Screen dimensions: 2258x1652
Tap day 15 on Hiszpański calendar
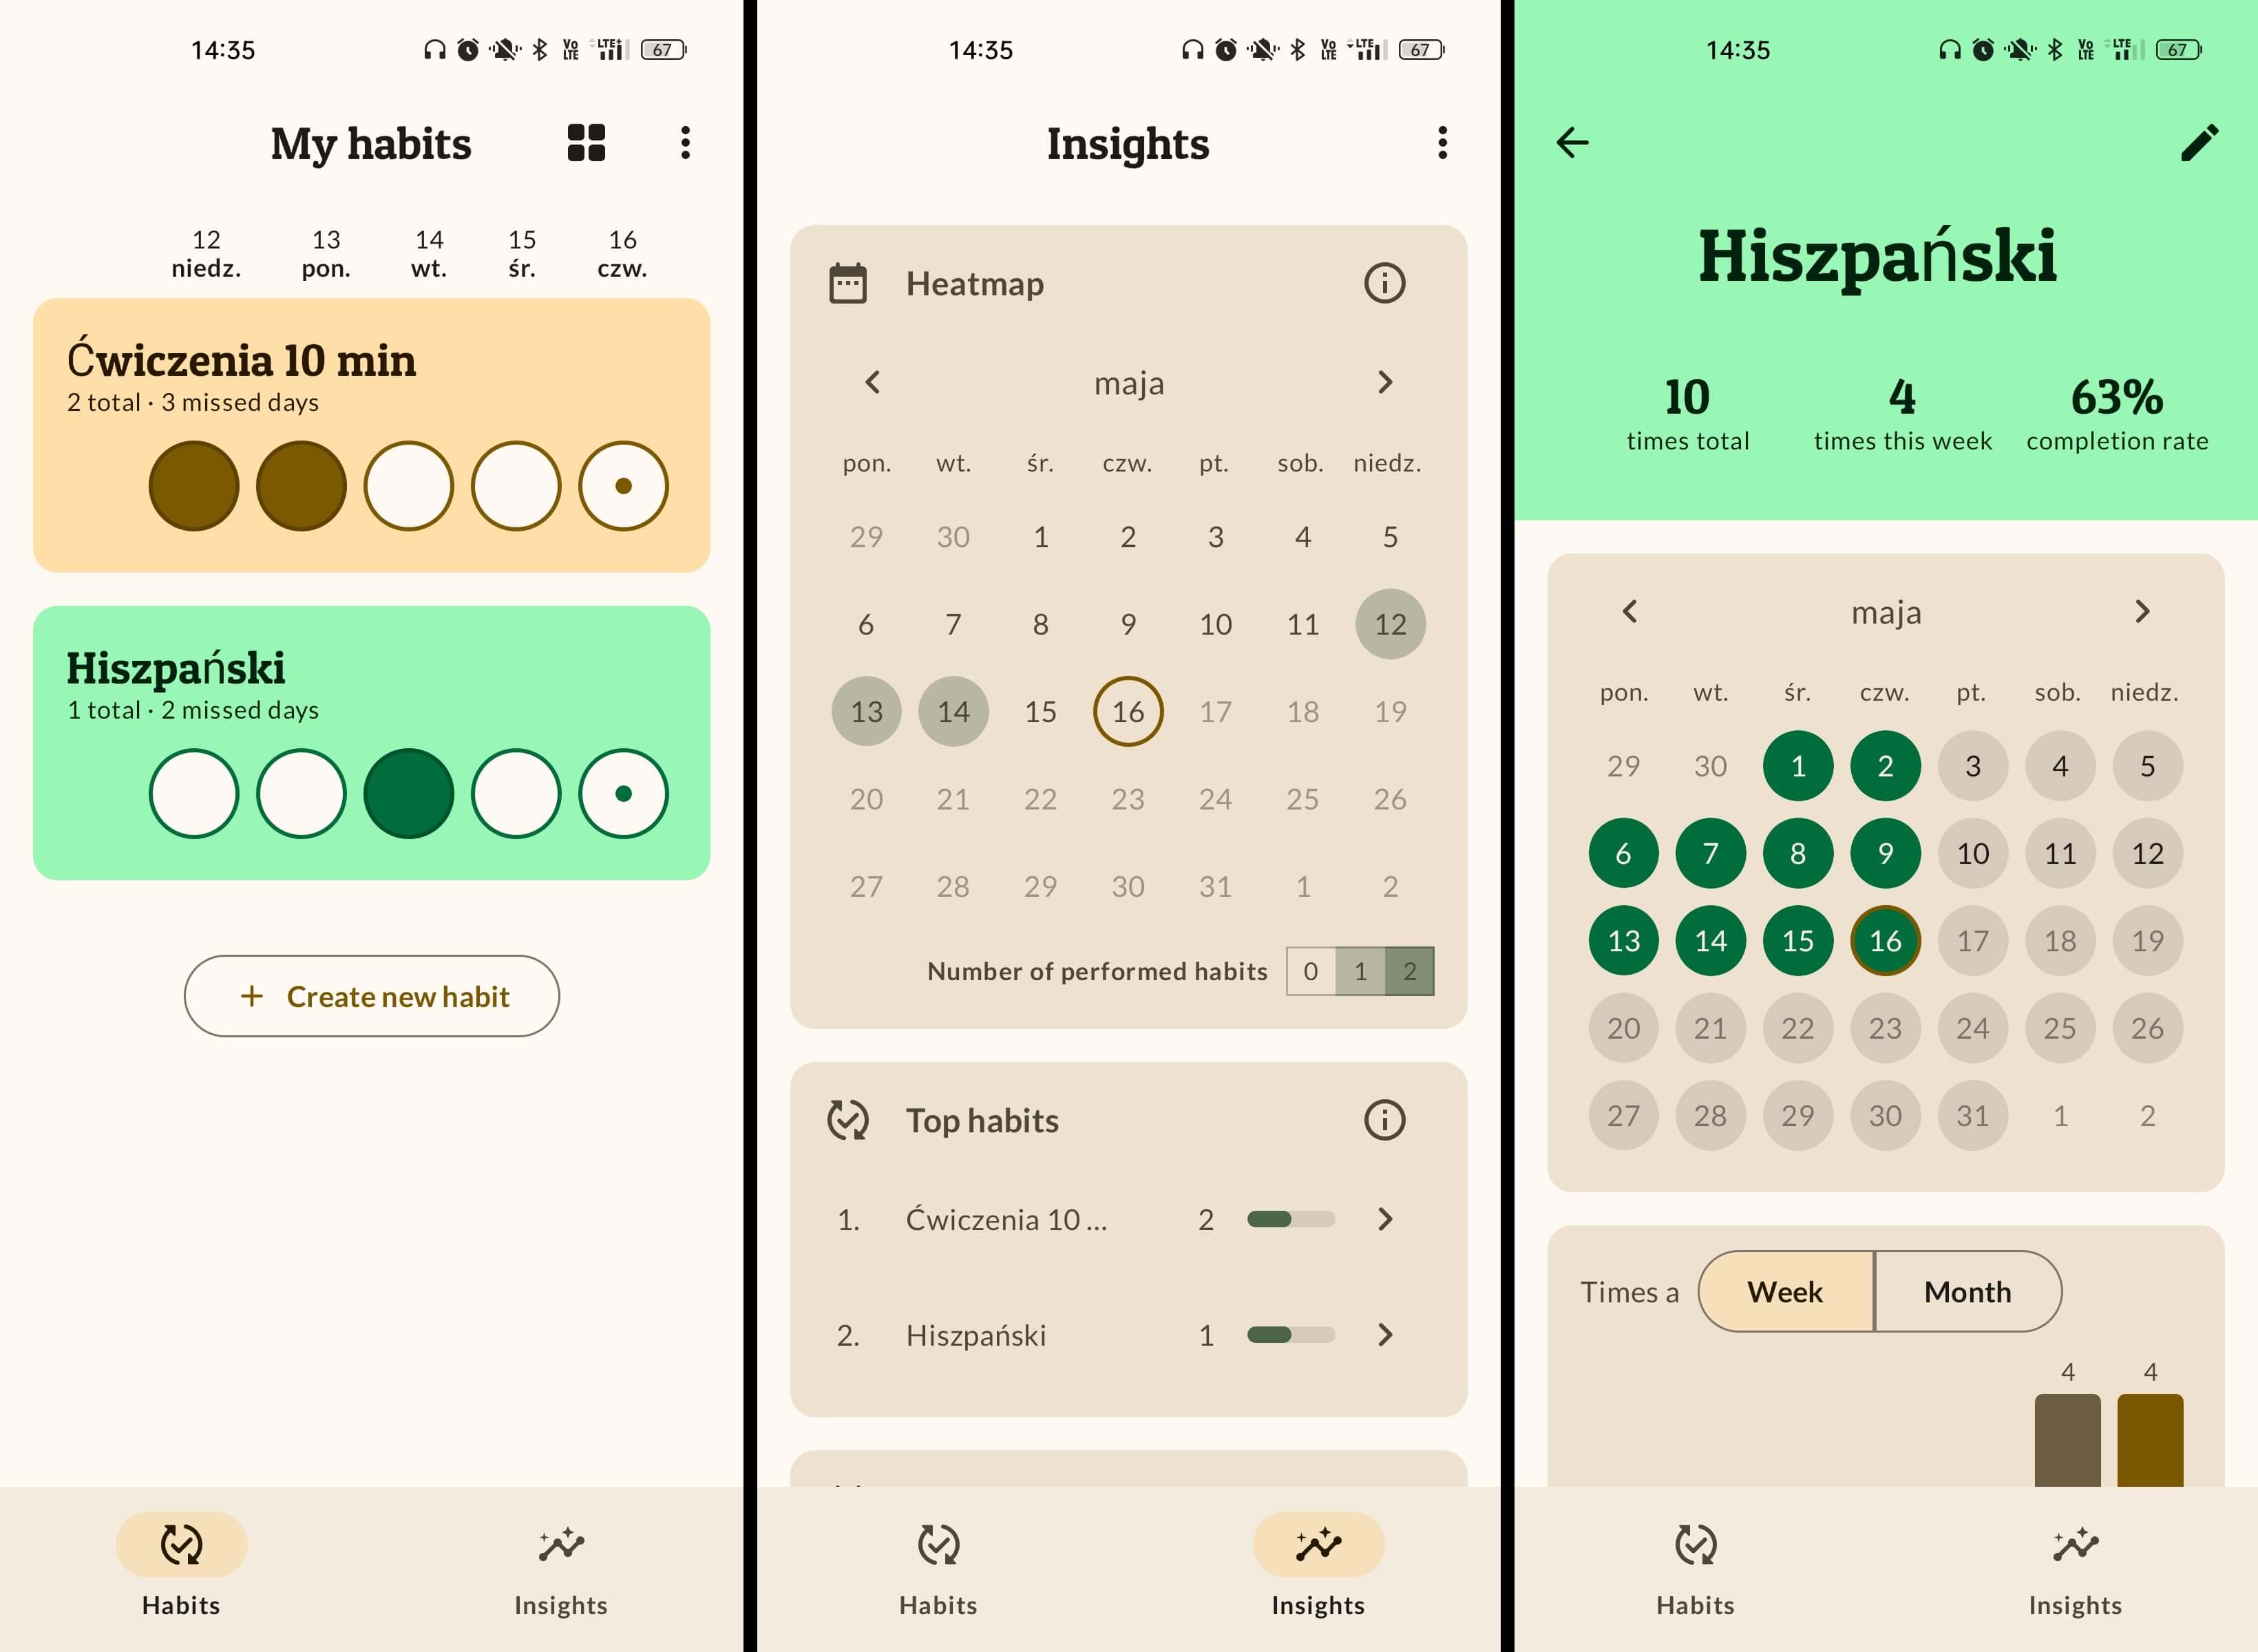coord(1797,938)
